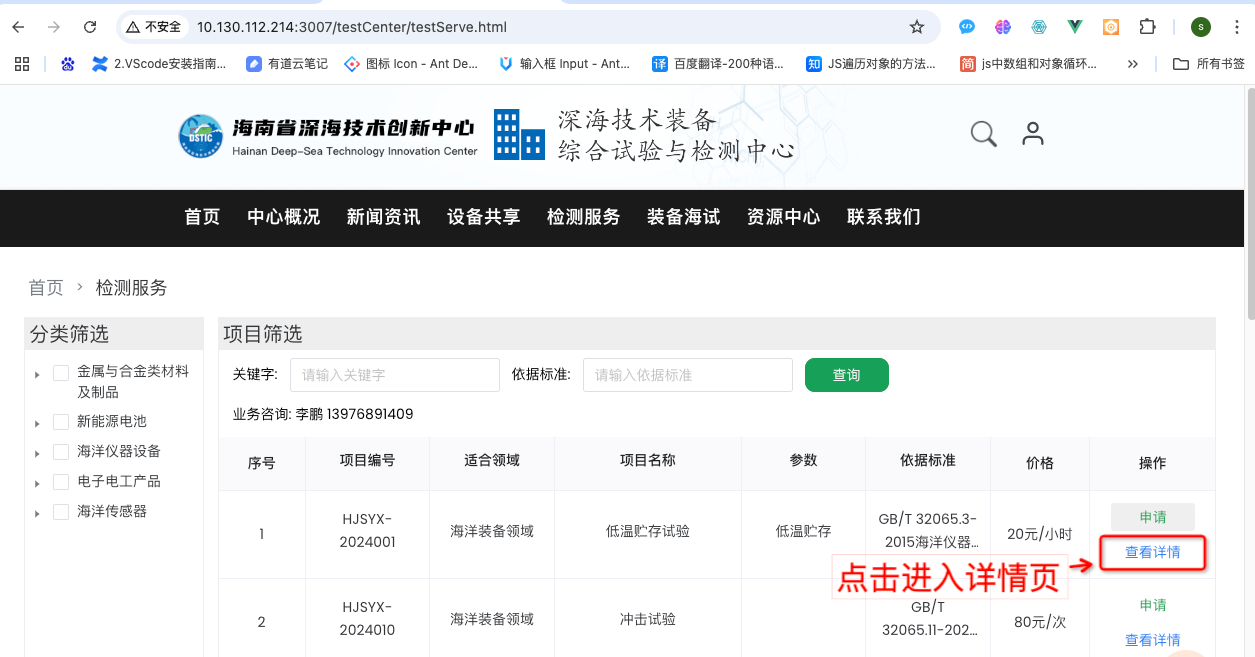This screenshot has height=657, width=1255.
Task: Open the apps grid in bookmarks bar
Action: pos(22,64)
